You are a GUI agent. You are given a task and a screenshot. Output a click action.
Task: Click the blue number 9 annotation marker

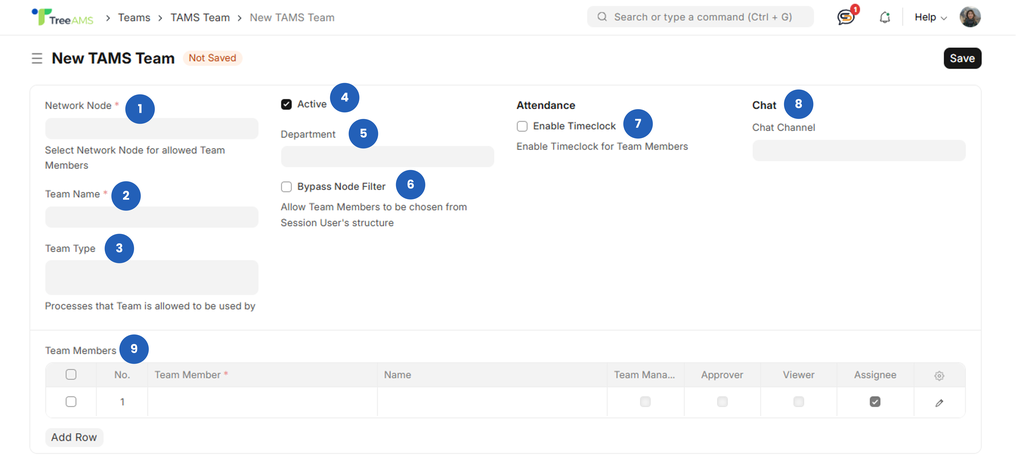click(x=134, y=349)
